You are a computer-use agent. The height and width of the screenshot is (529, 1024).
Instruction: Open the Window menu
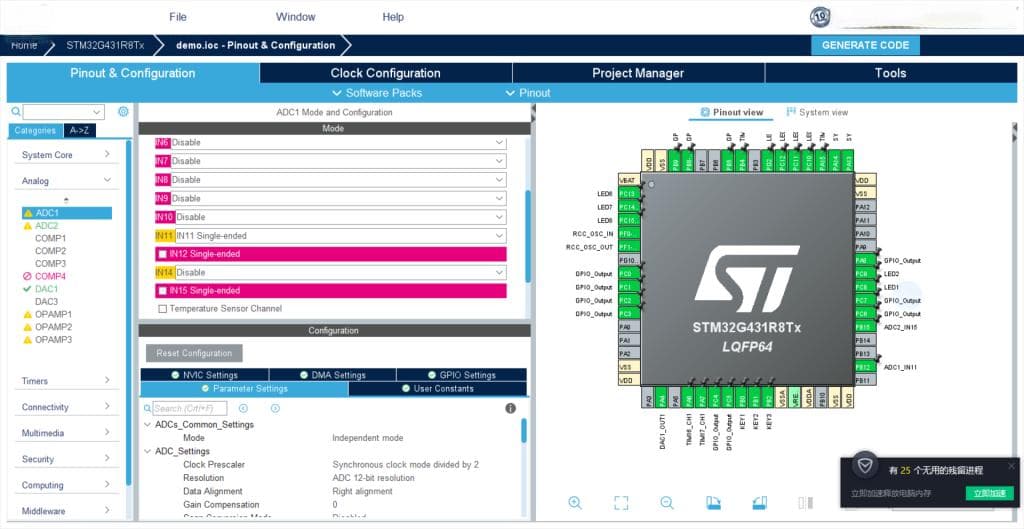tap(295, 17)
